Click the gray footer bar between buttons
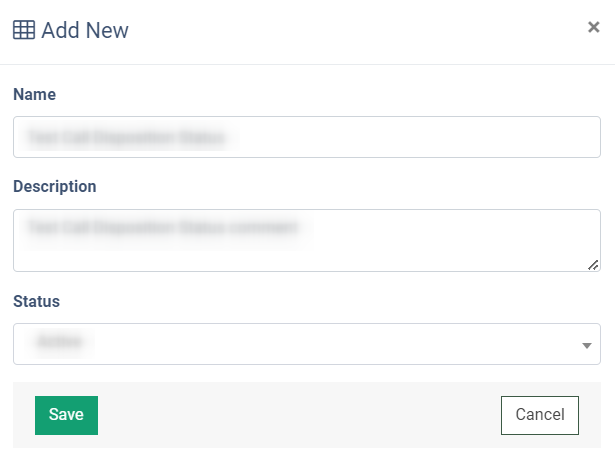 pyautogui.click(x=300, y=415)
